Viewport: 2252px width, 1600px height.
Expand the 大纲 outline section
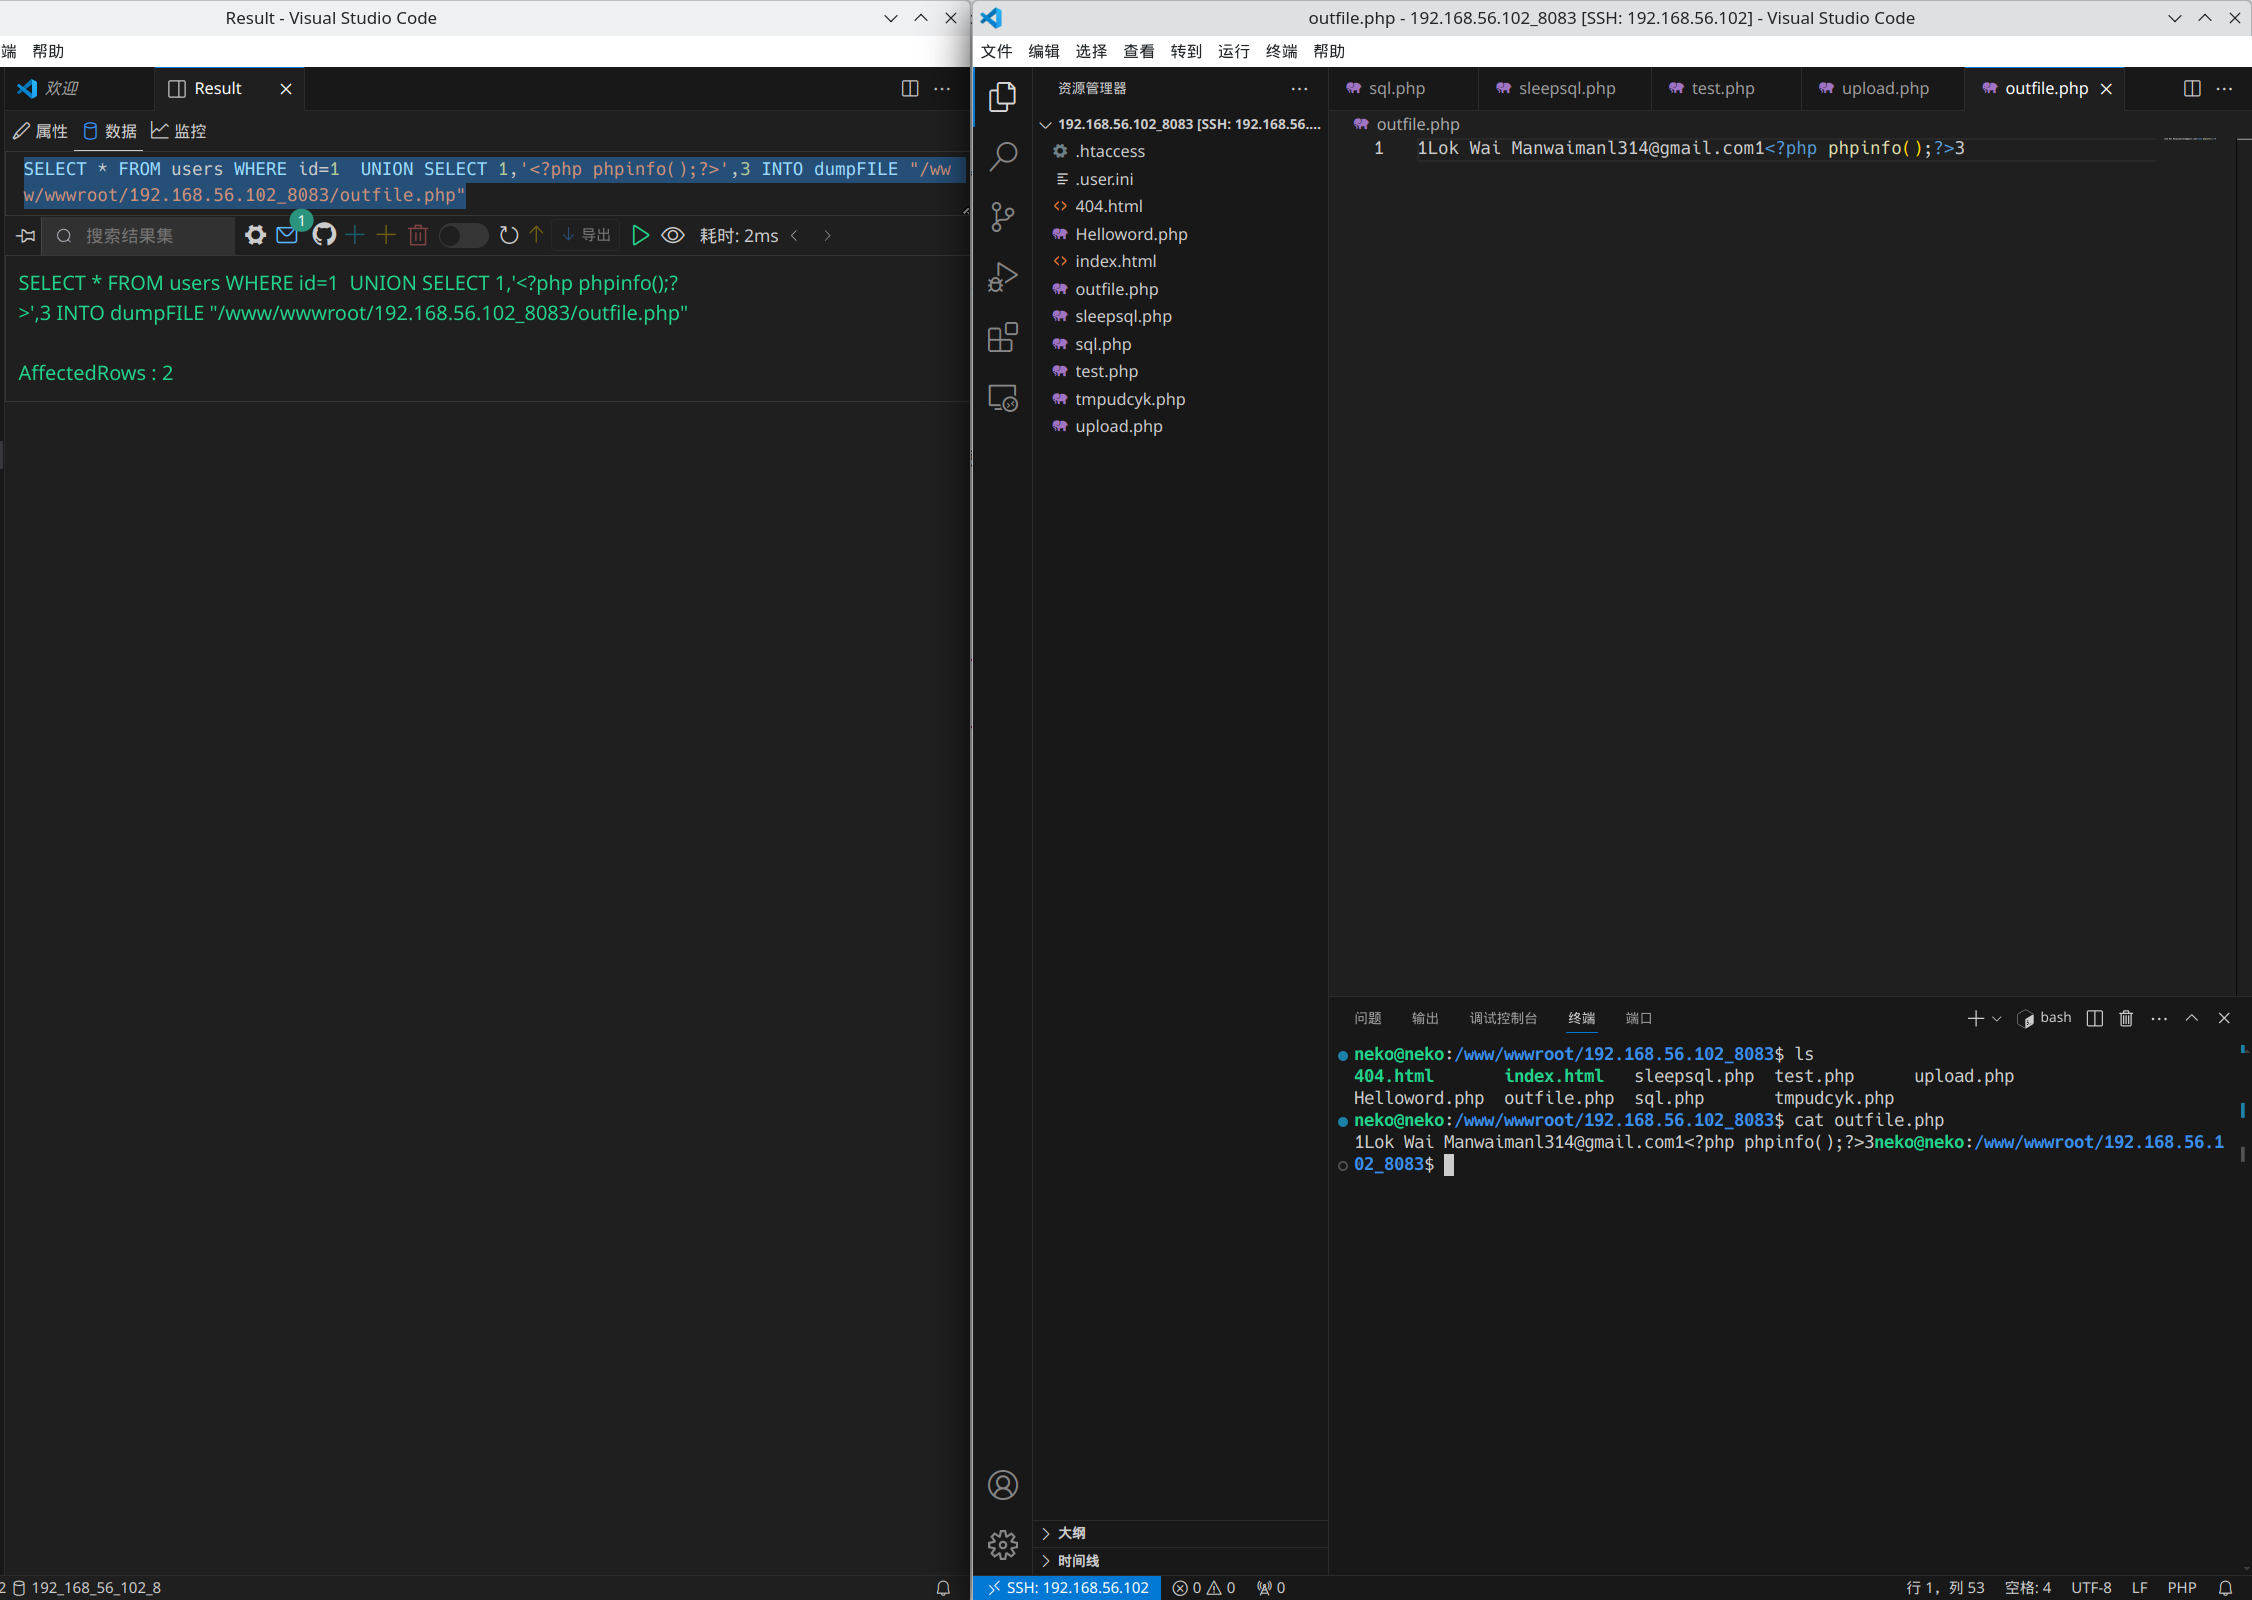coord(1071,1533)
